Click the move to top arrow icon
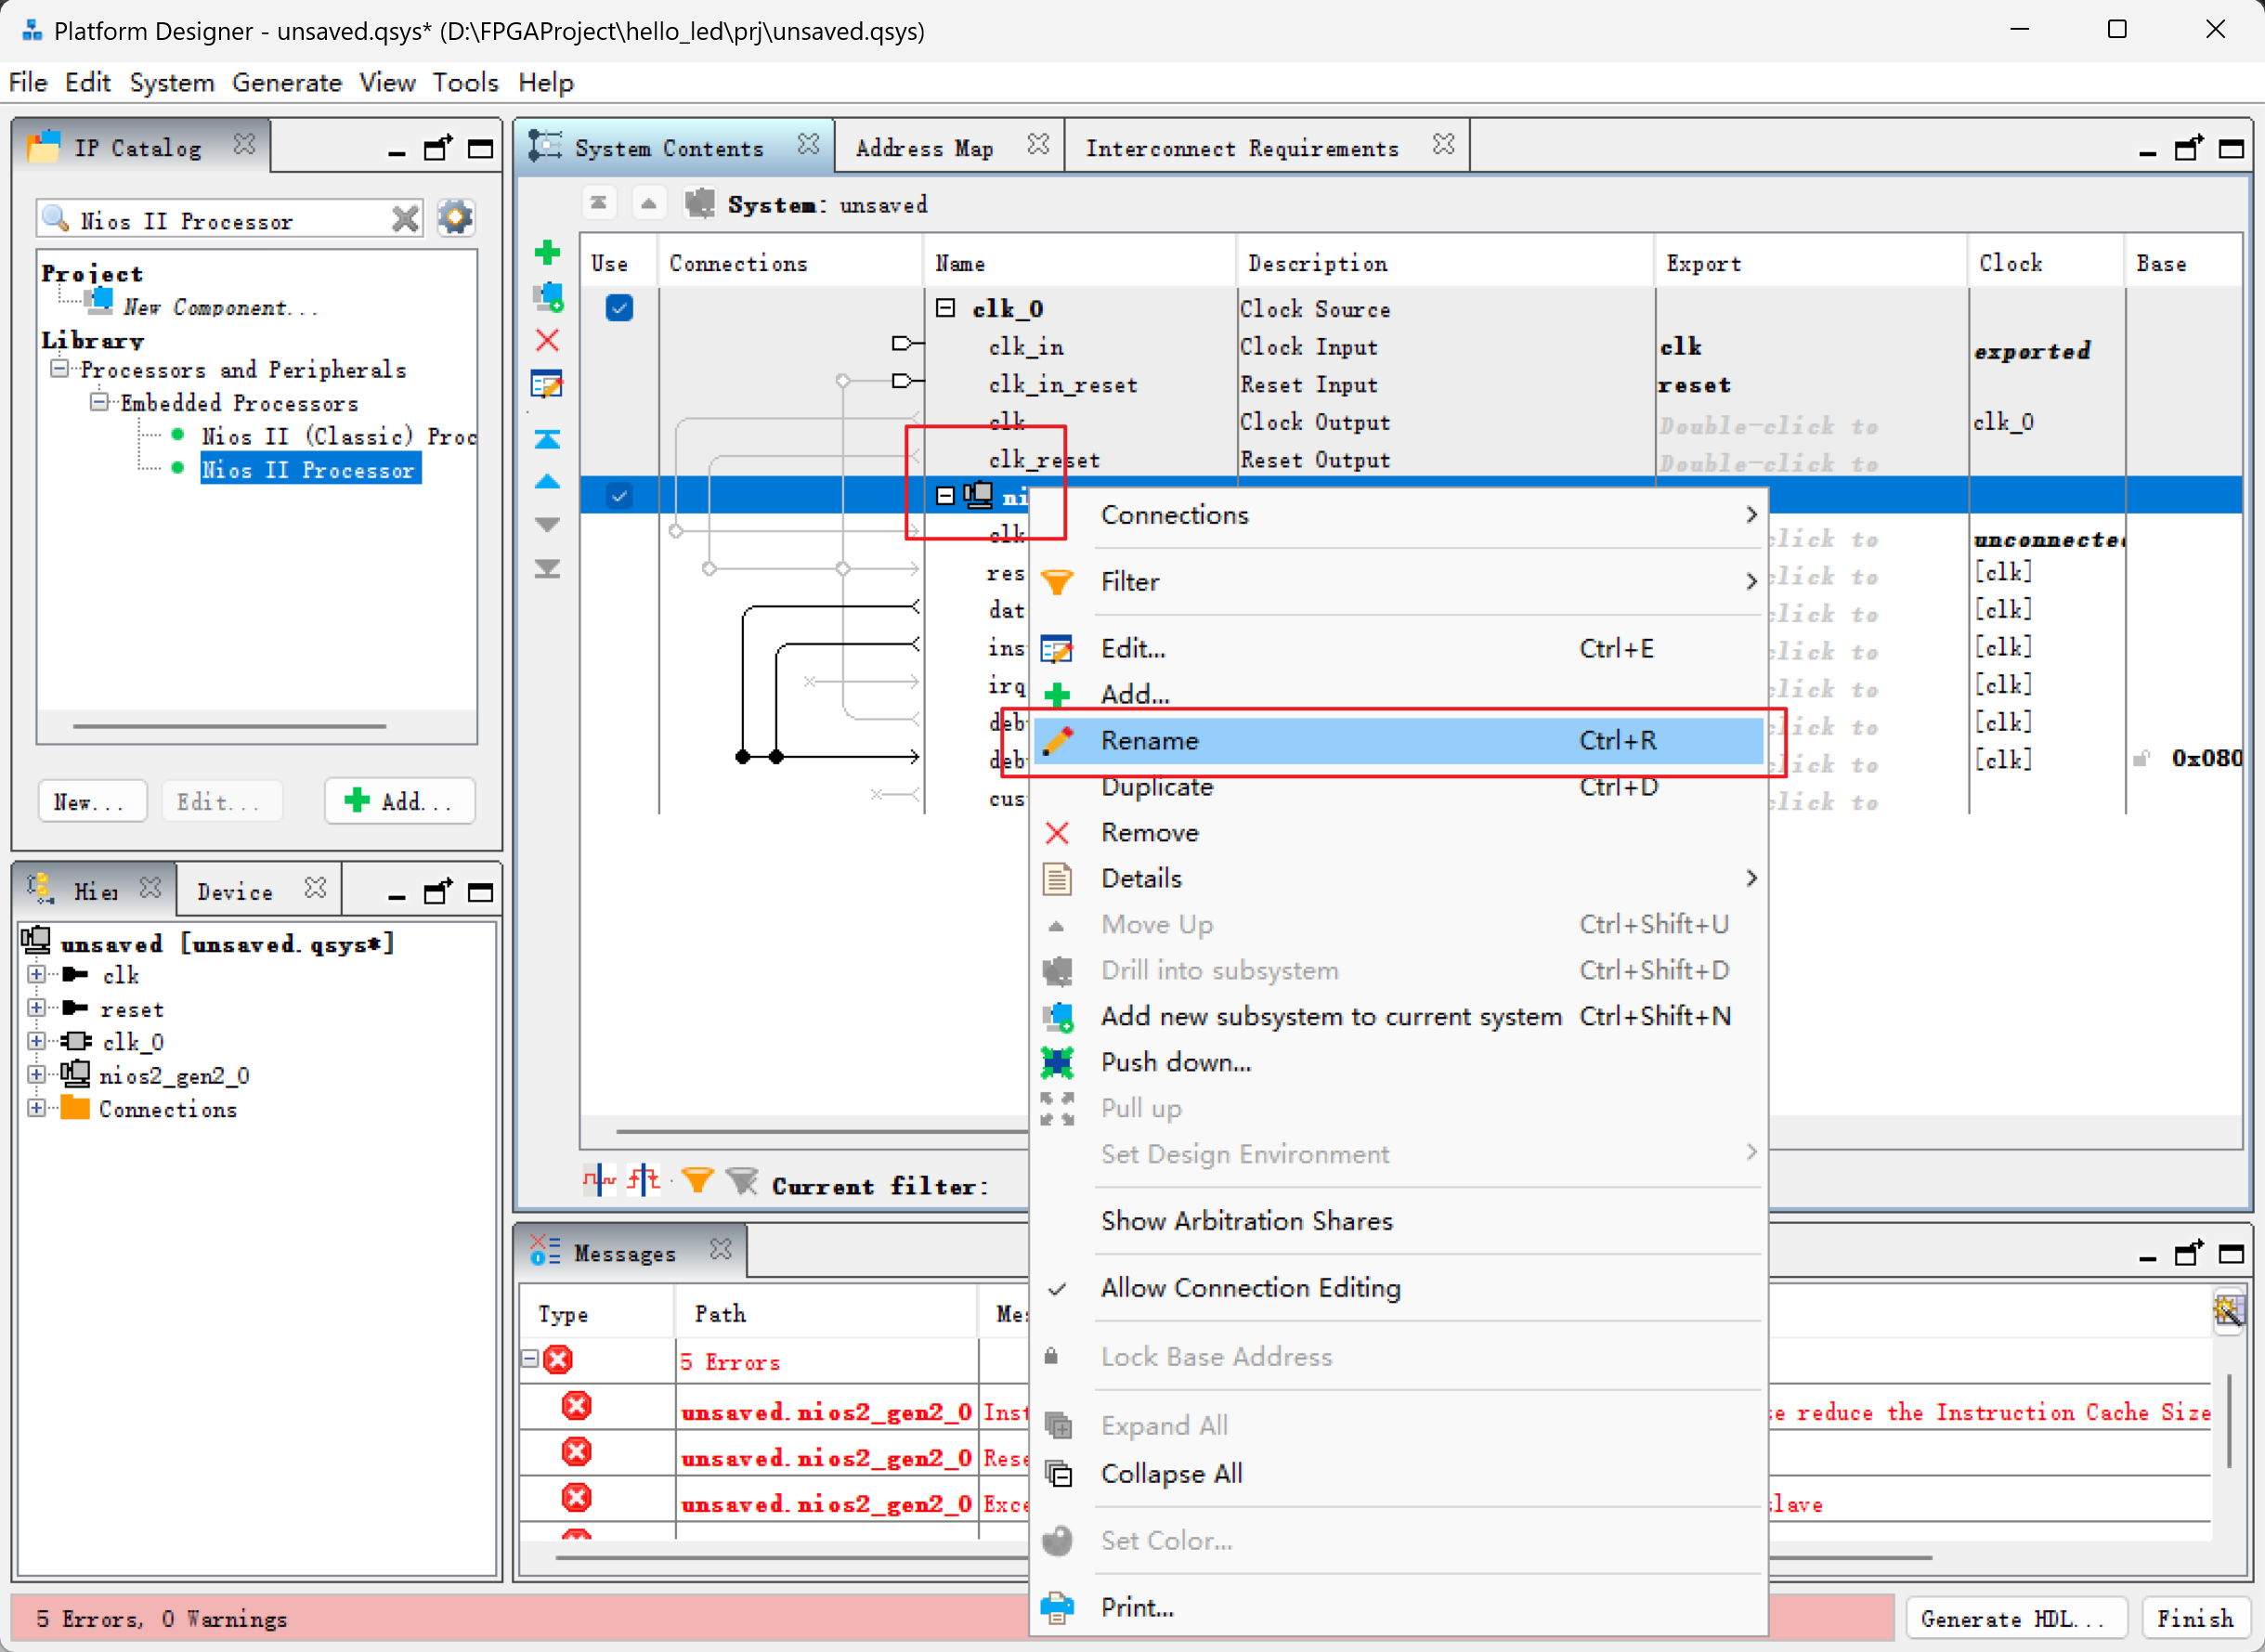Viewport: 2265px width, 1652px height. pos(547,439)
